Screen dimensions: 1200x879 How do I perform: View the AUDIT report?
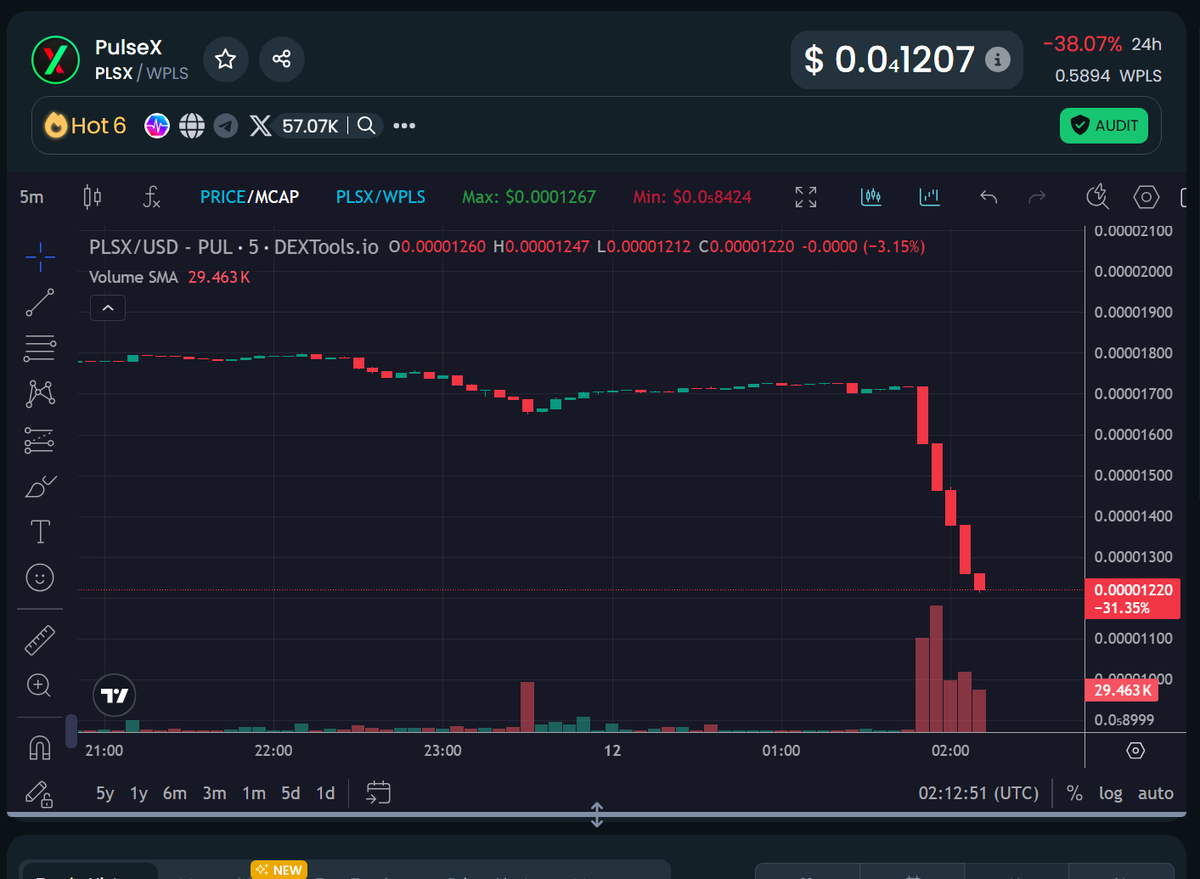tap(1104, 125)
